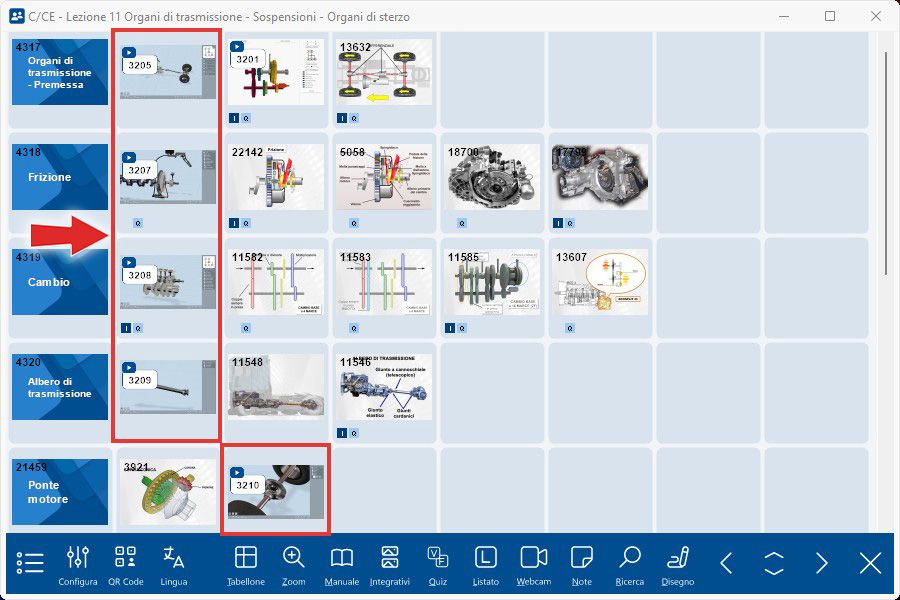Open the Note tool
Screen dimensions: 900x600
(x=582, y=564)
